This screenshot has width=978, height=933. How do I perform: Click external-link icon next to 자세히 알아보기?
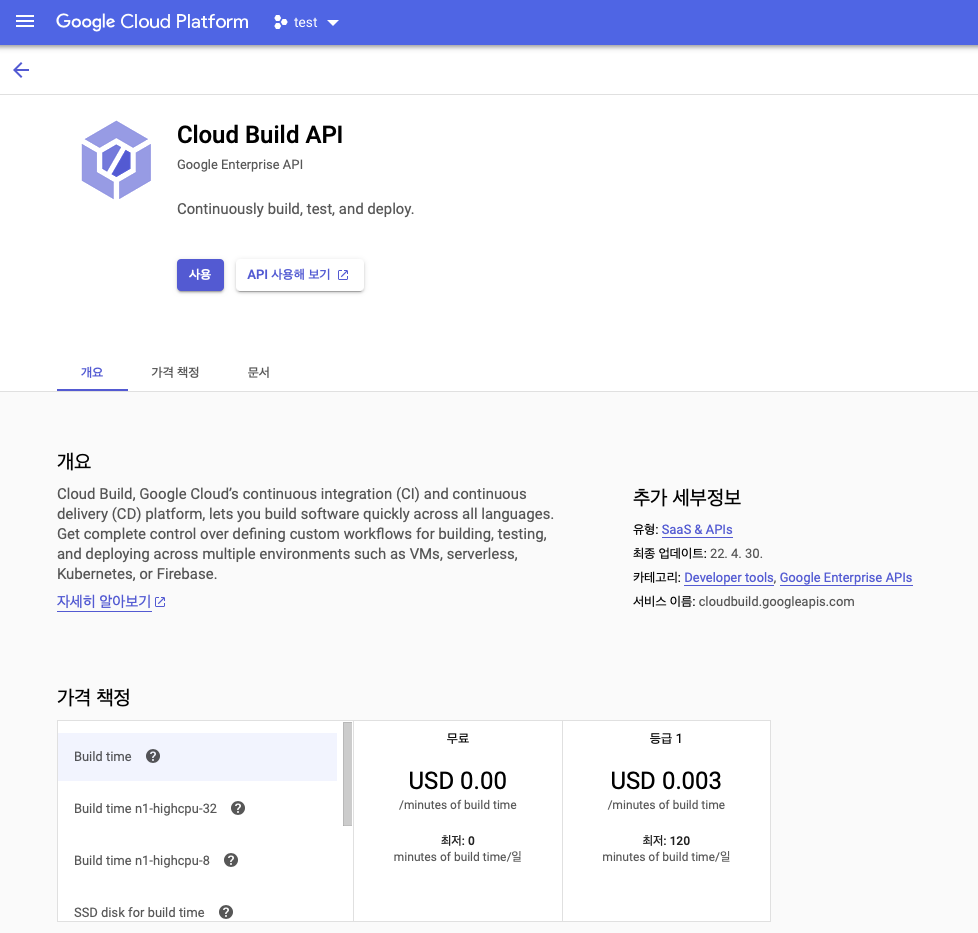click(x=160, y=602)
